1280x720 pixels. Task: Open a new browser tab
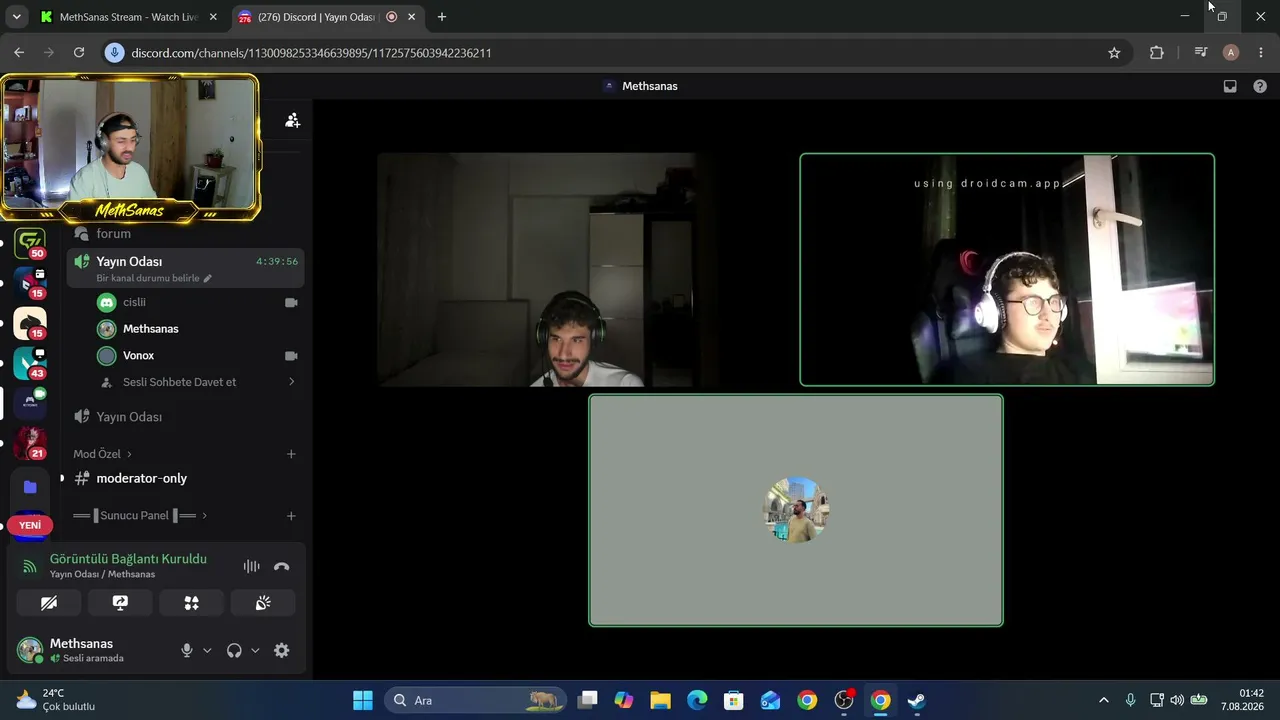tap(442, 17)
